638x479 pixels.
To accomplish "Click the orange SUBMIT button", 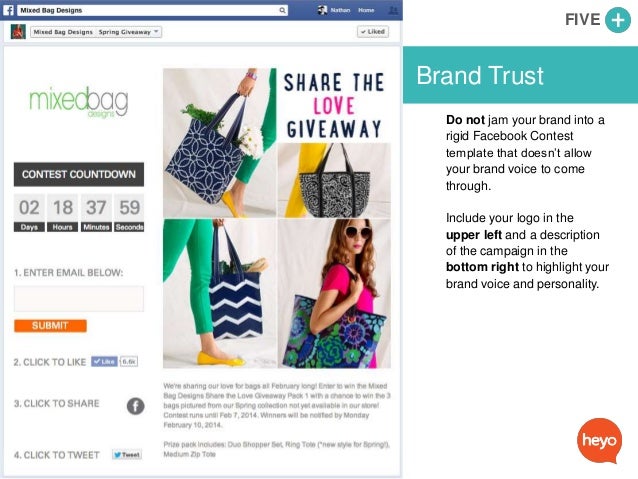I will (50, 326).
